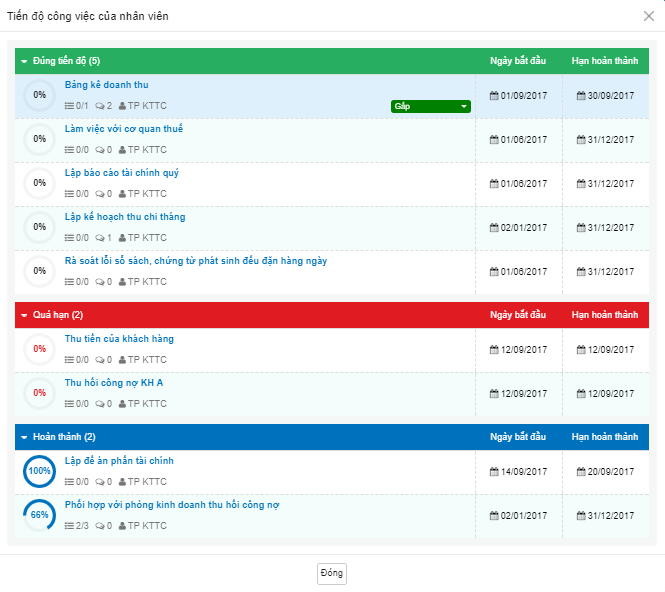Viewport: 665px width, 592px height.
Task: Close the Tiến độ công việc dialog
Action: click(x=649, y=16)
